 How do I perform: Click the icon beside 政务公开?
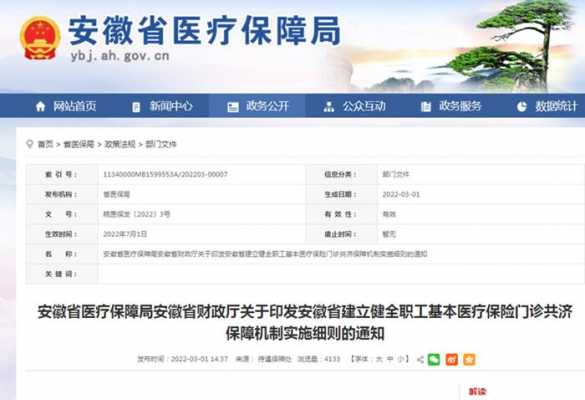pyautogui.click(x=233, y=107)
